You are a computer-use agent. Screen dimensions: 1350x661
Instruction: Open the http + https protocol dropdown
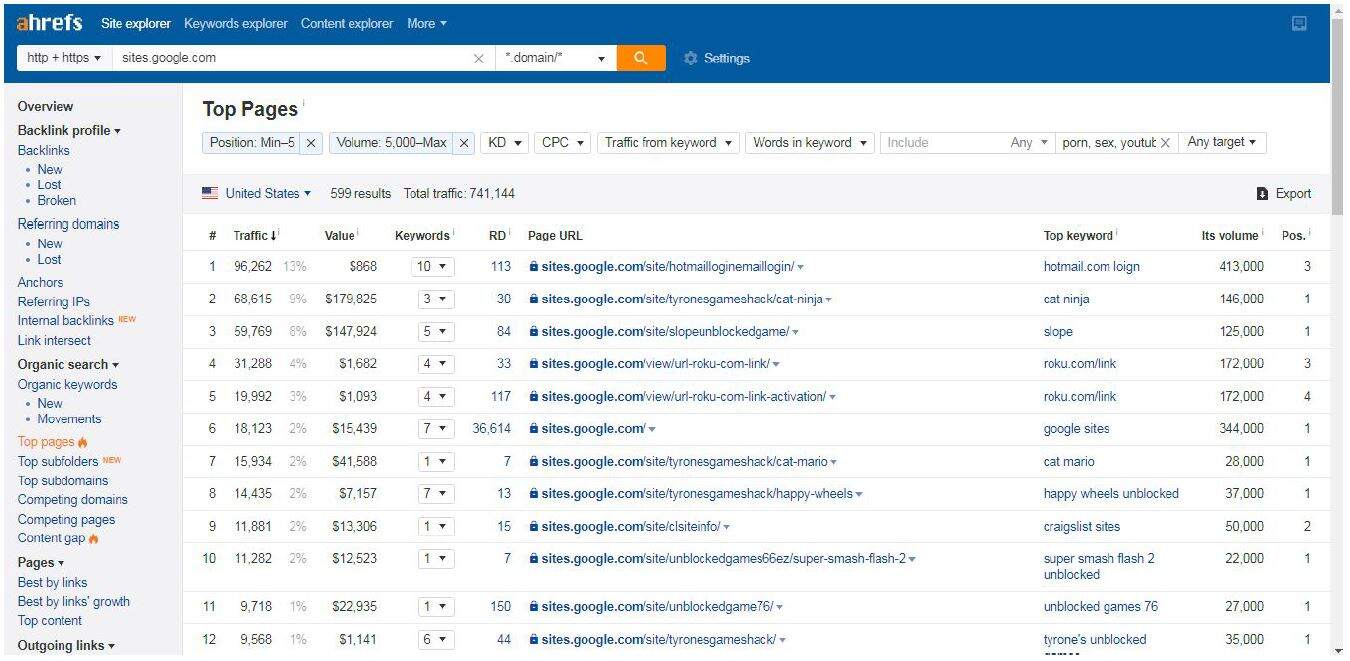[x=64, y=58]
